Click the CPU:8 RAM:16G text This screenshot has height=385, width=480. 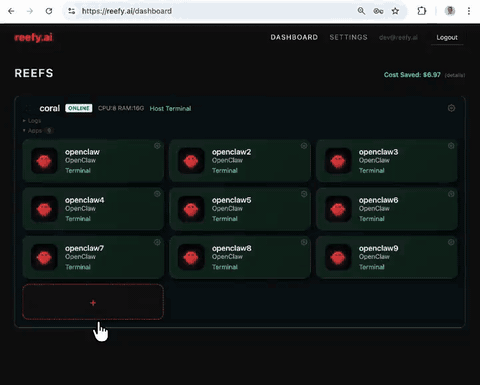121,108
